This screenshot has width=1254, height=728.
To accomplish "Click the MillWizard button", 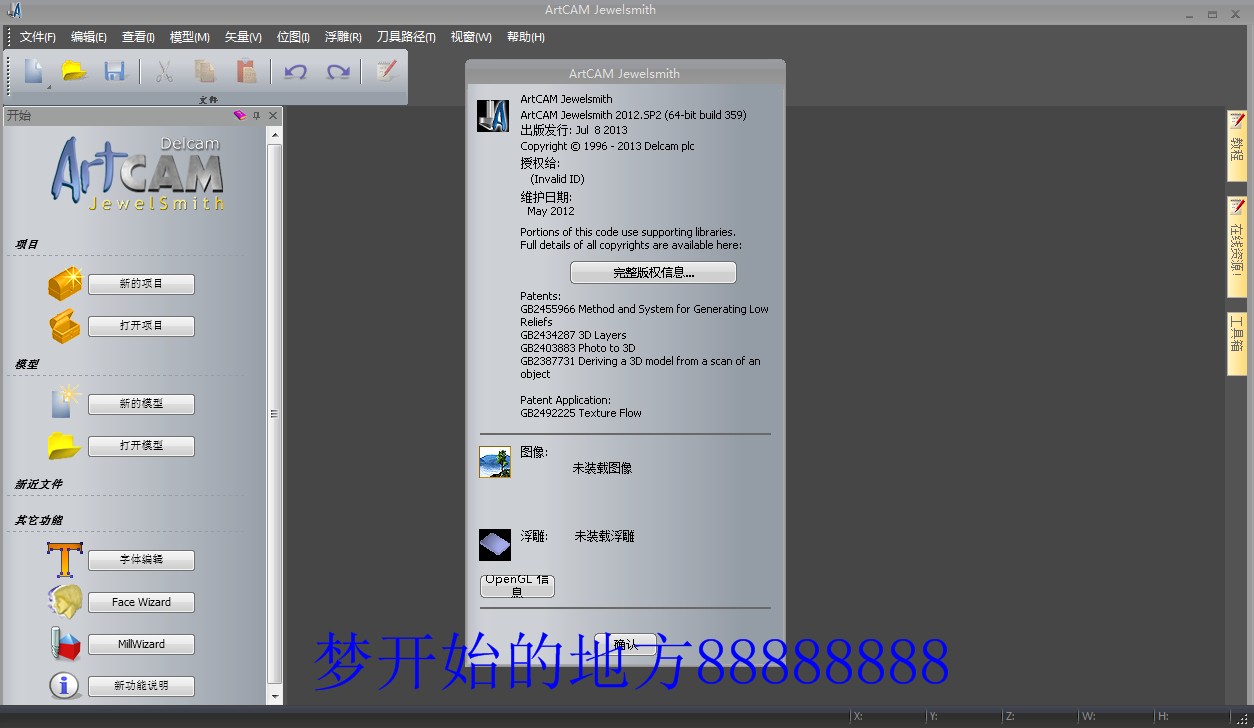I will pos(141,644).
